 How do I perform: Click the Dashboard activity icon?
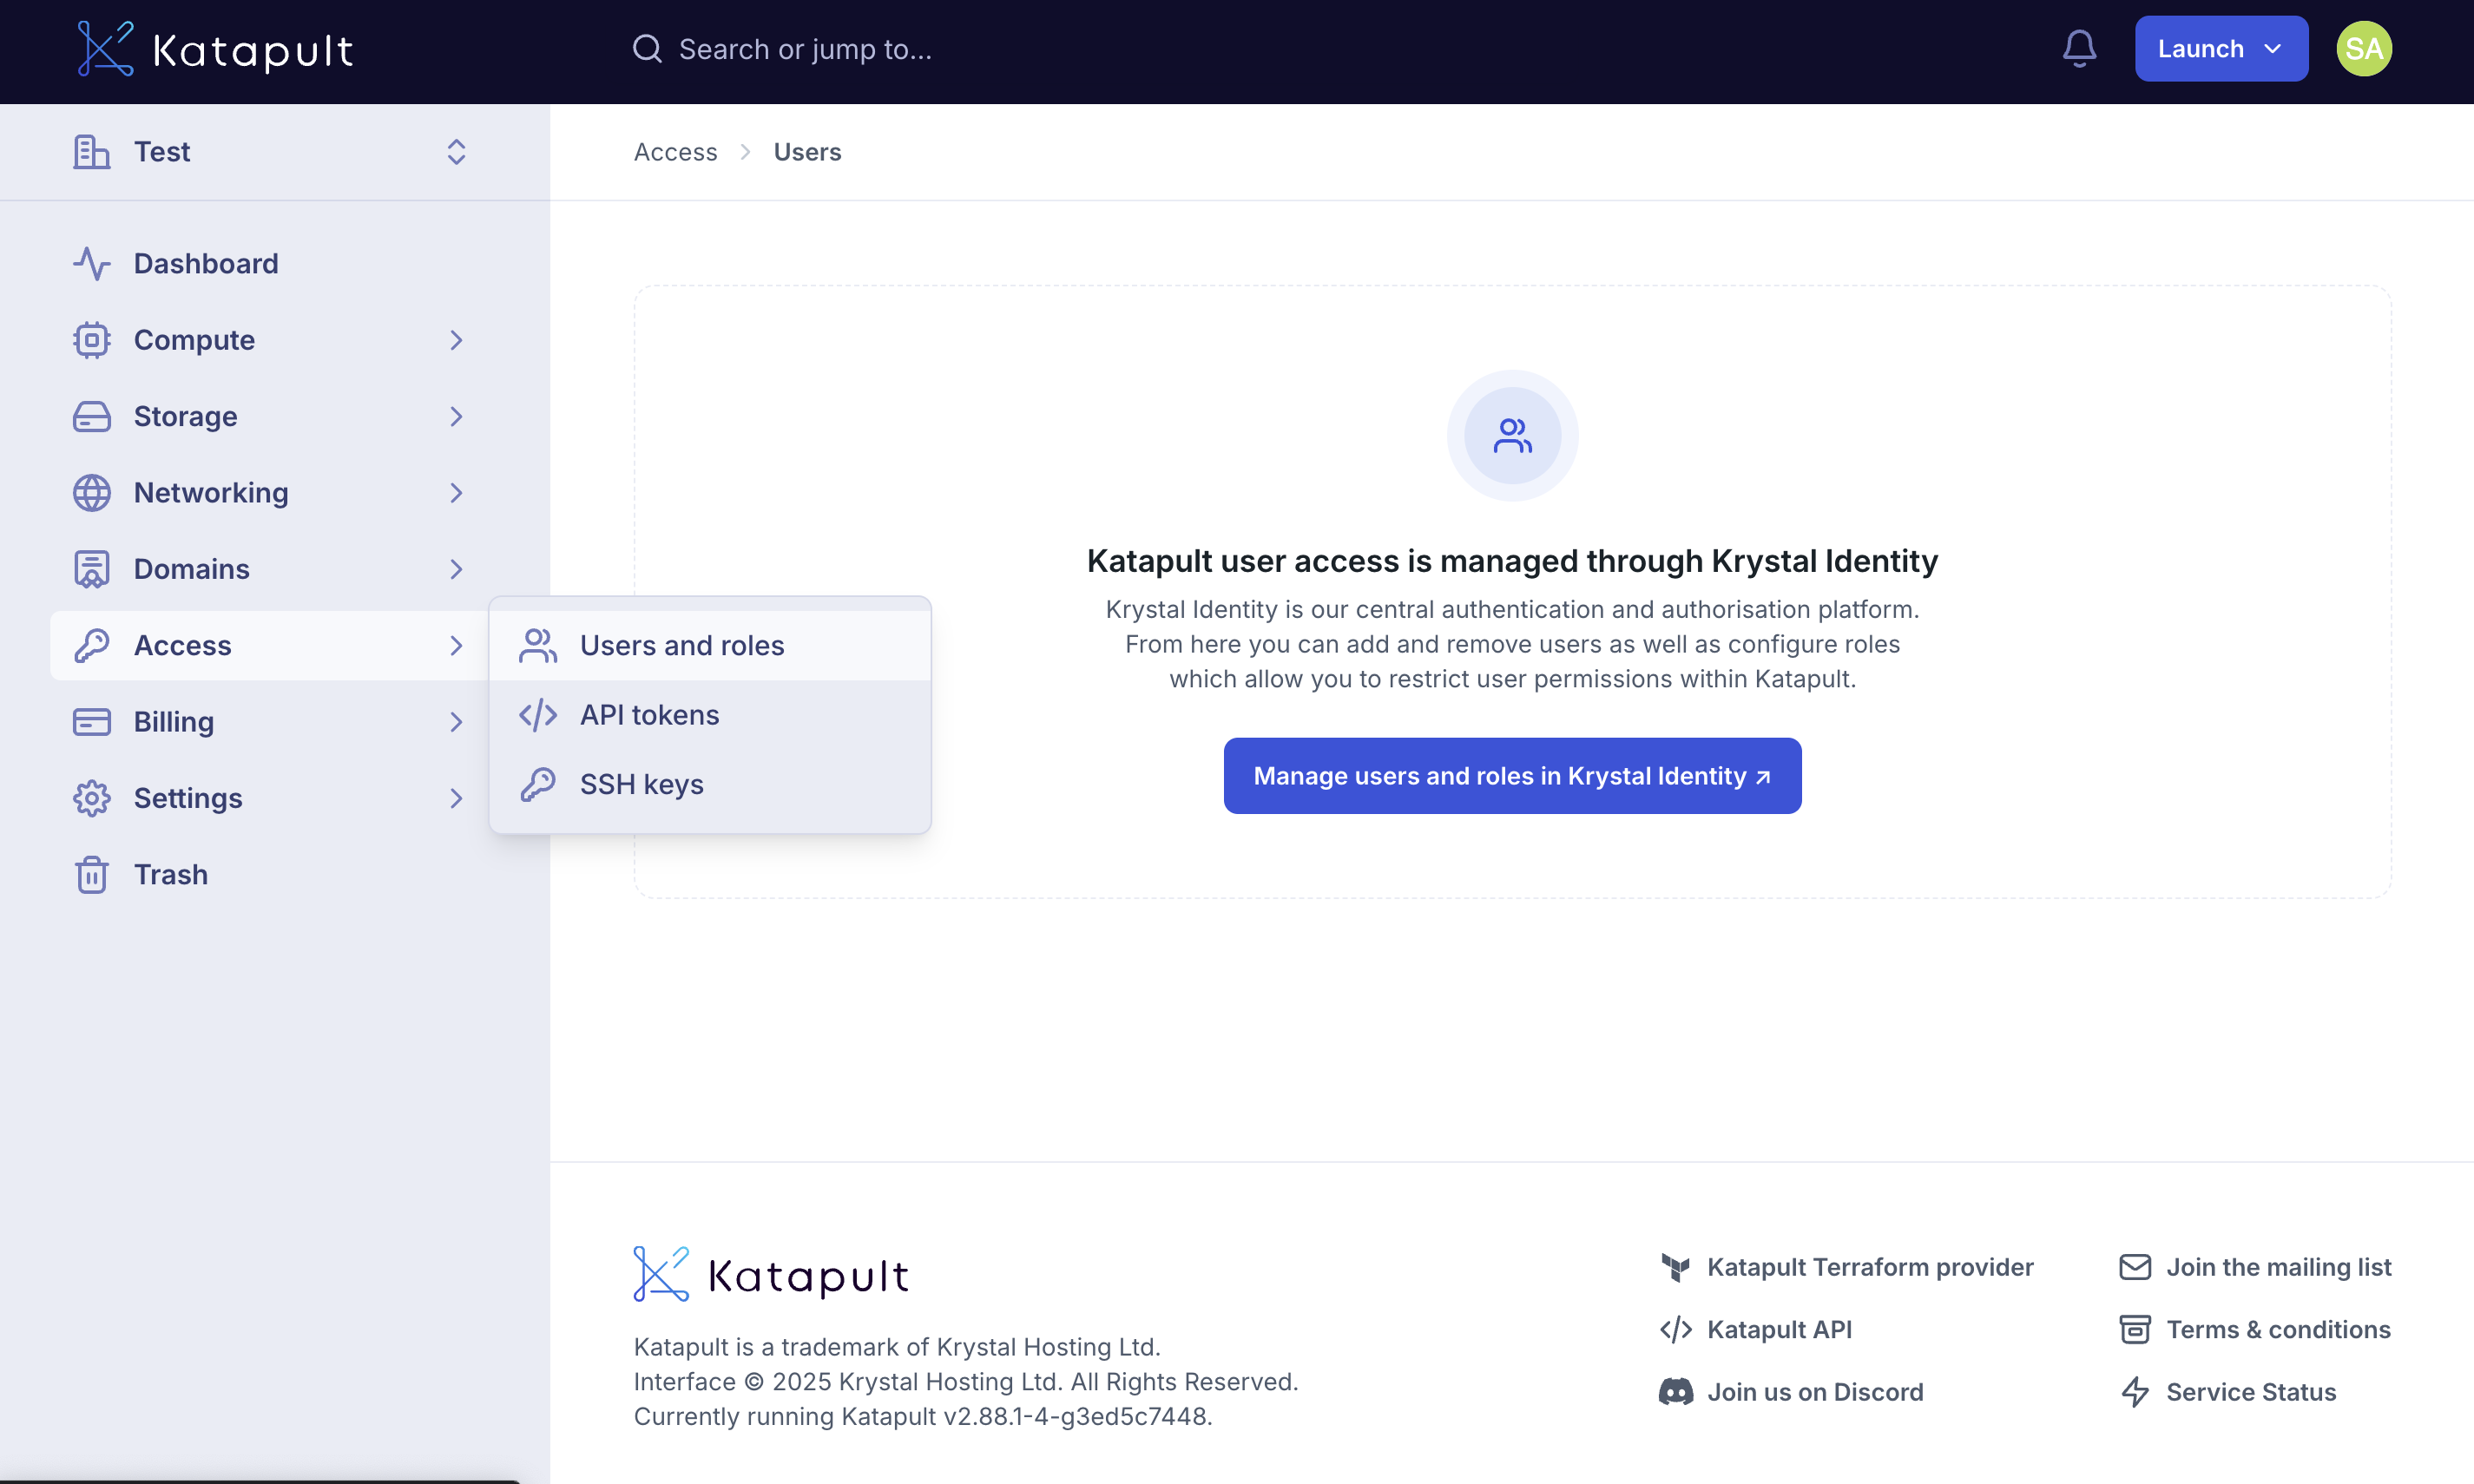pyautogui.click(x=91, y=264)
